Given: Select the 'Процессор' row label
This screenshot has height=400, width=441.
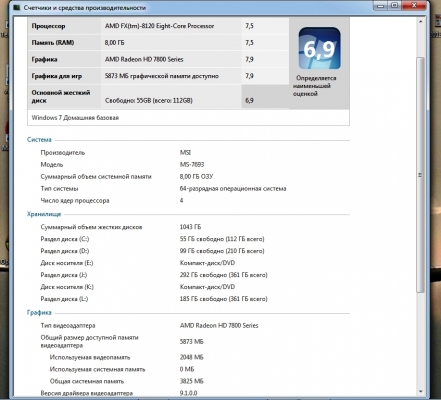Looking at the screenshot, I should click(x=48, y=26).
